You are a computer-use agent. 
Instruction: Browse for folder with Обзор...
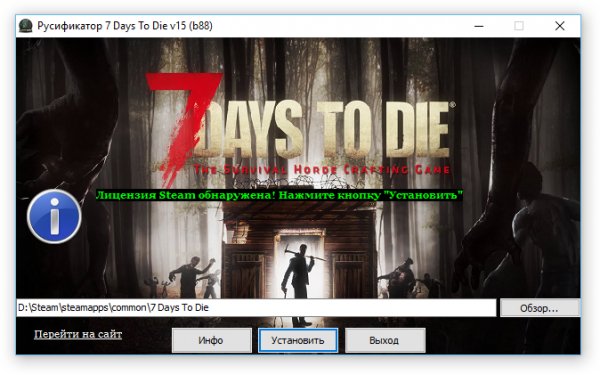click(540, 308)
